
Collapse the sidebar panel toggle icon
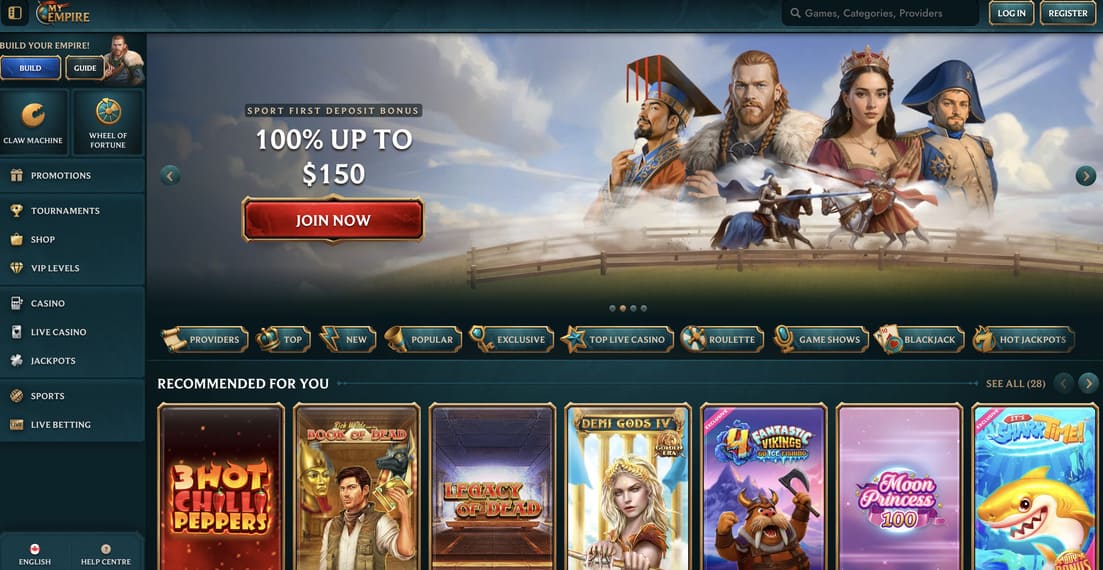(15, 13)
